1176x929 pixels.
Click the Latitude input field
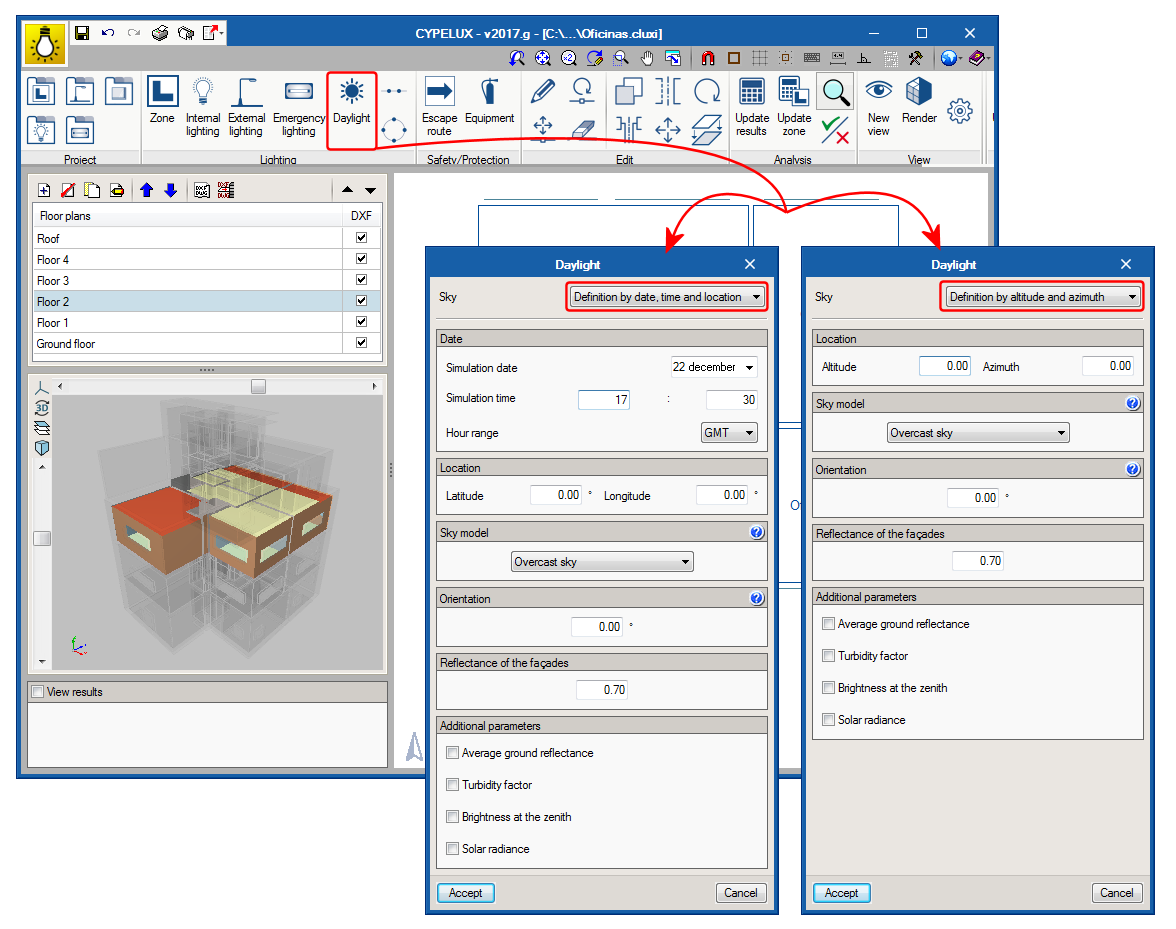coord(555,495)
